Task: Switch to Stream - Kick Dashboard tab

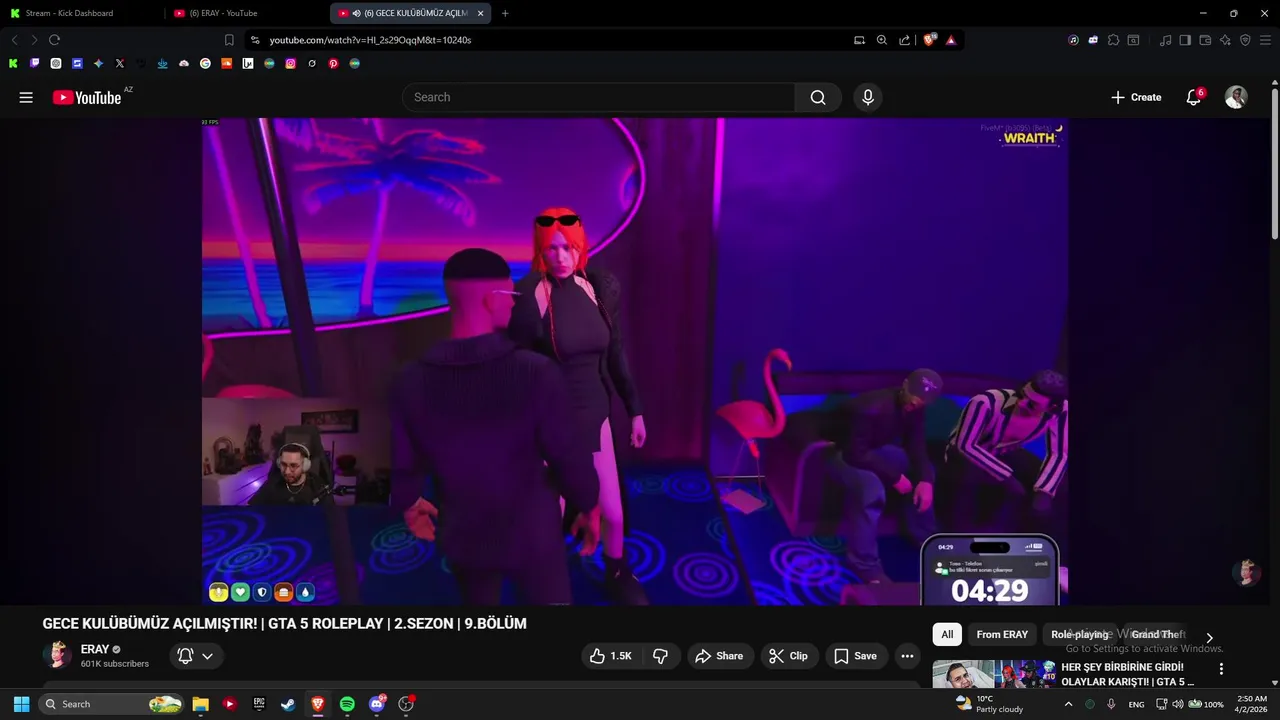Action: click(83, 13)
